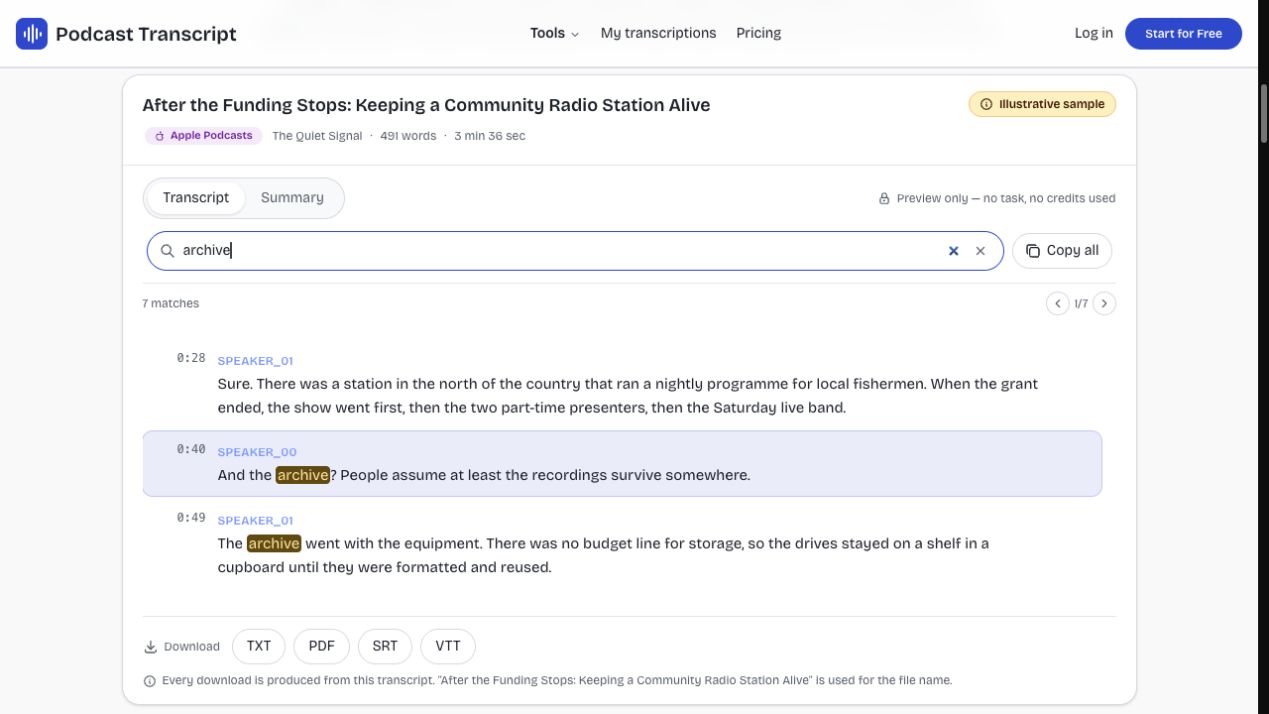The image size is (1269, 714).
Task: Go to next search match
Action: (x=1104, y=303)
